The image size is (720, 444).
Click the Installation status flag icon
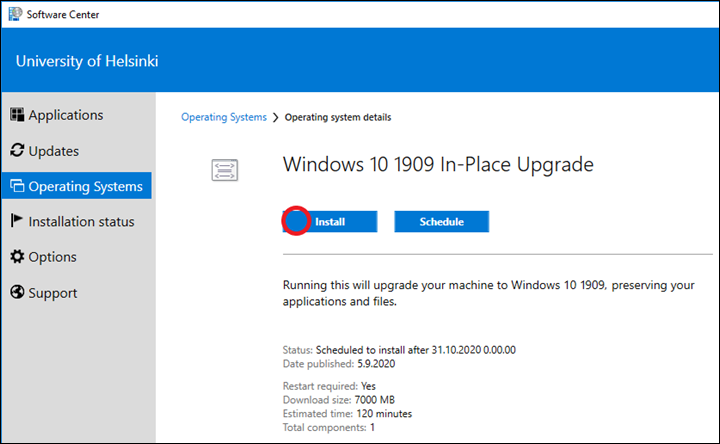17,220
